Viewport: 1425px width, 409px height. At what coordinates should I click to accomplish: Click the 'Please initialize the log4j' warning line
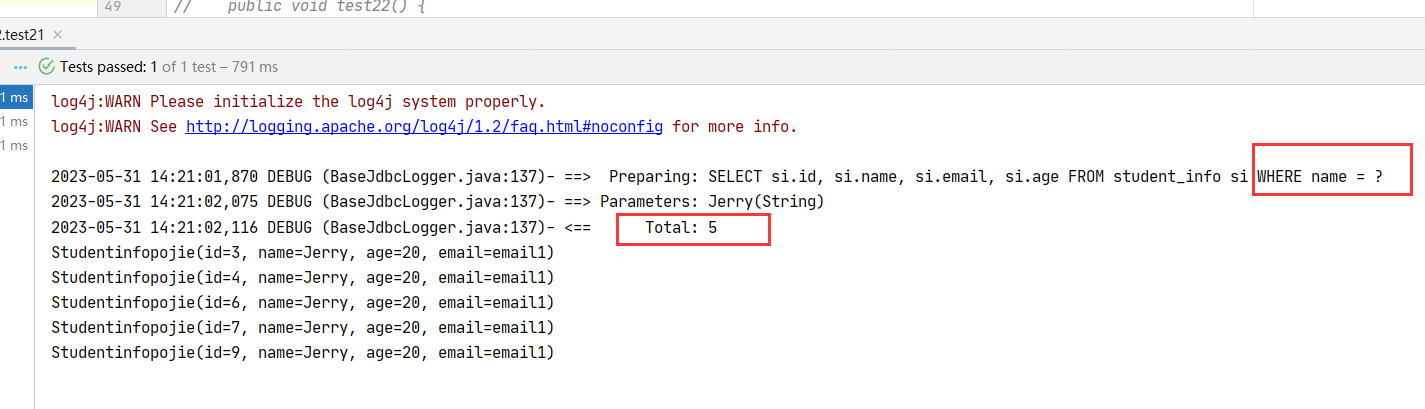click(298, 101)
